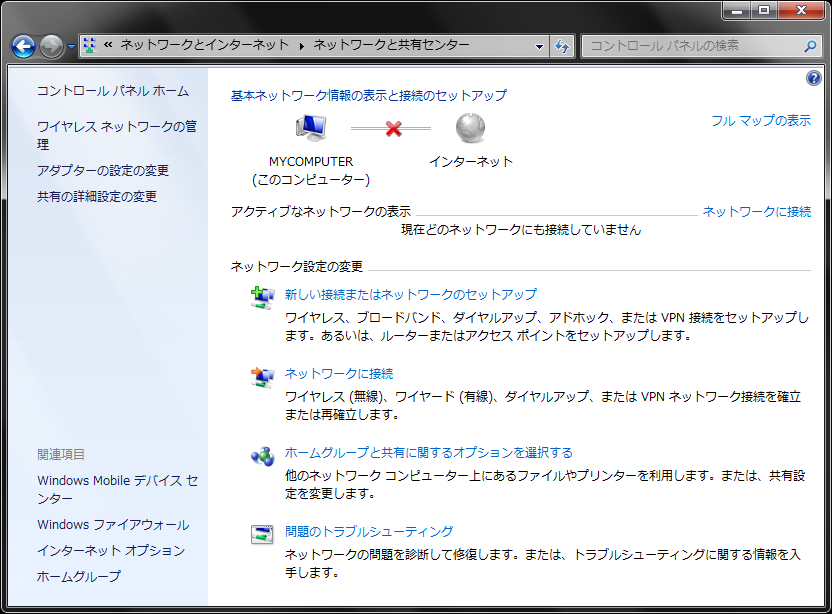Open ホームグループと共有に関するオプションを選択する link
The width and height of the screenshot is (832, 614).
(x=429, y=452)
